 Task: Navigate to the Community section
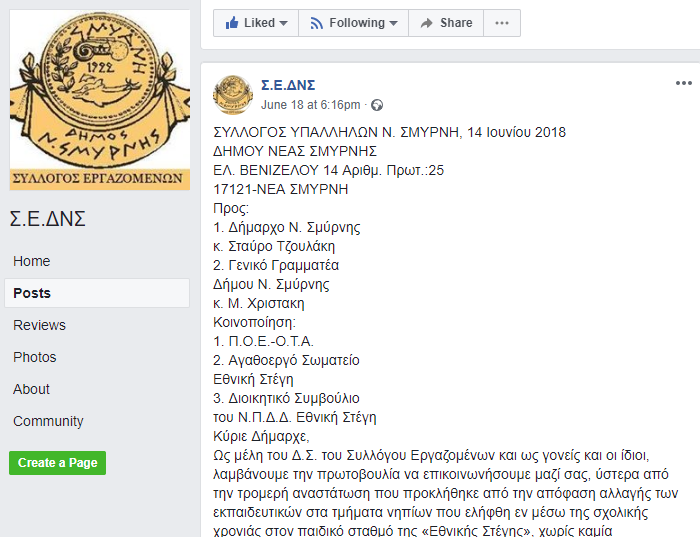48,421
